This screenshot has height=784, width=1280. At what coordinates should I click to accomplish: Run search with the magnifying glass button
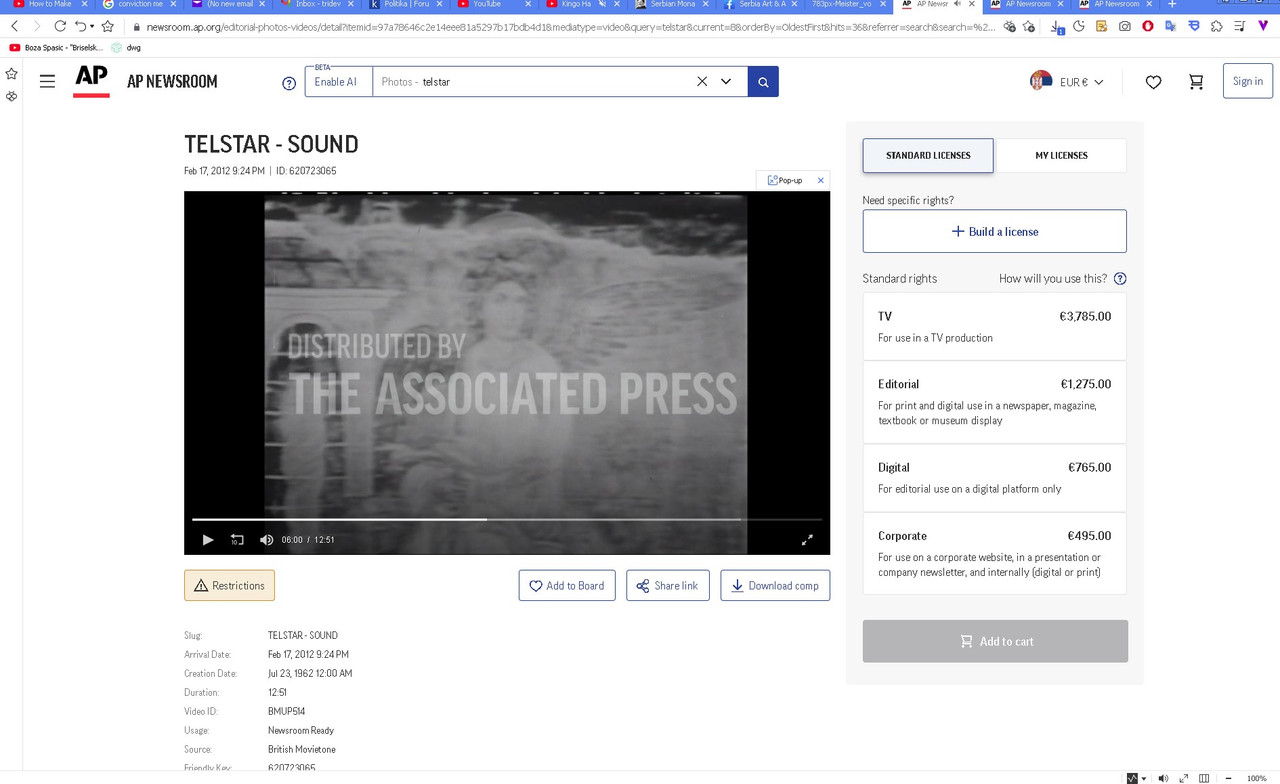(763, 81)
